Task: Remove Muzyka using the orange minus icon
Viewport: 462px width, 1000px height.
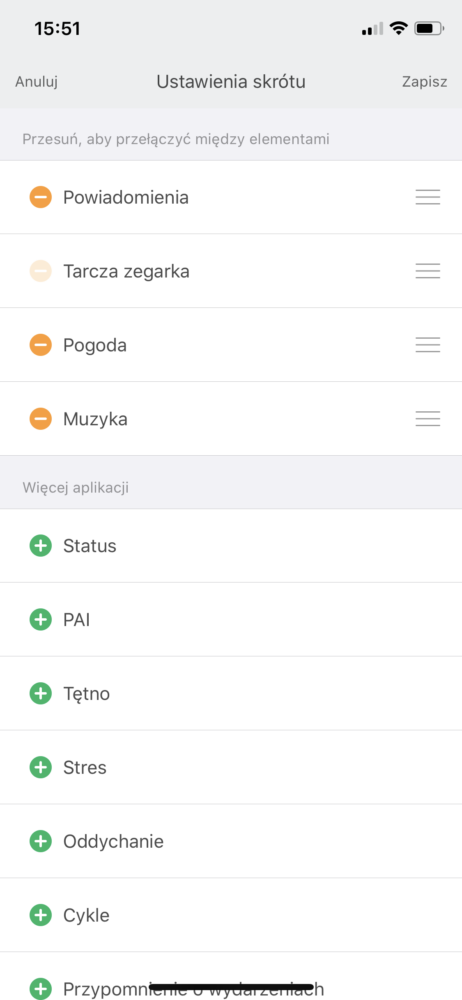Action: [40, 419]
